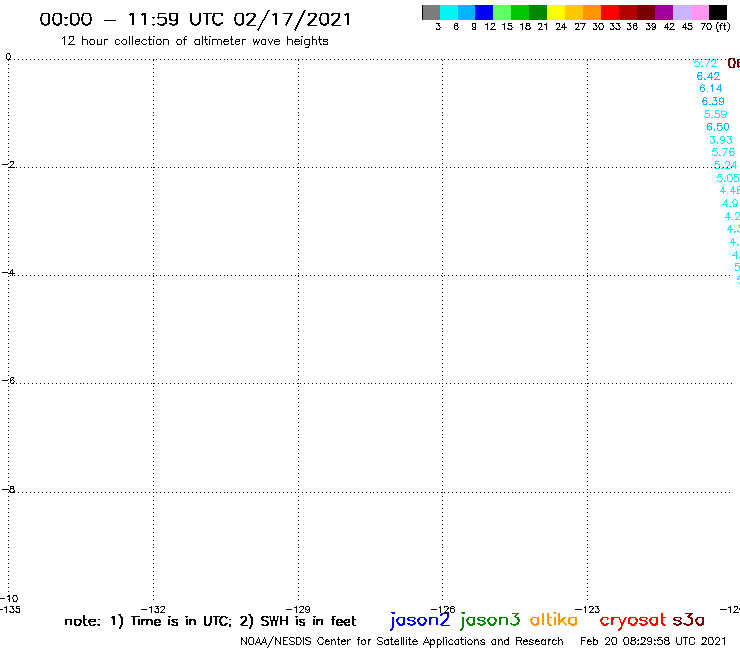Select the orange legend swatch
The image size is (740, 650).
(592, 12)
